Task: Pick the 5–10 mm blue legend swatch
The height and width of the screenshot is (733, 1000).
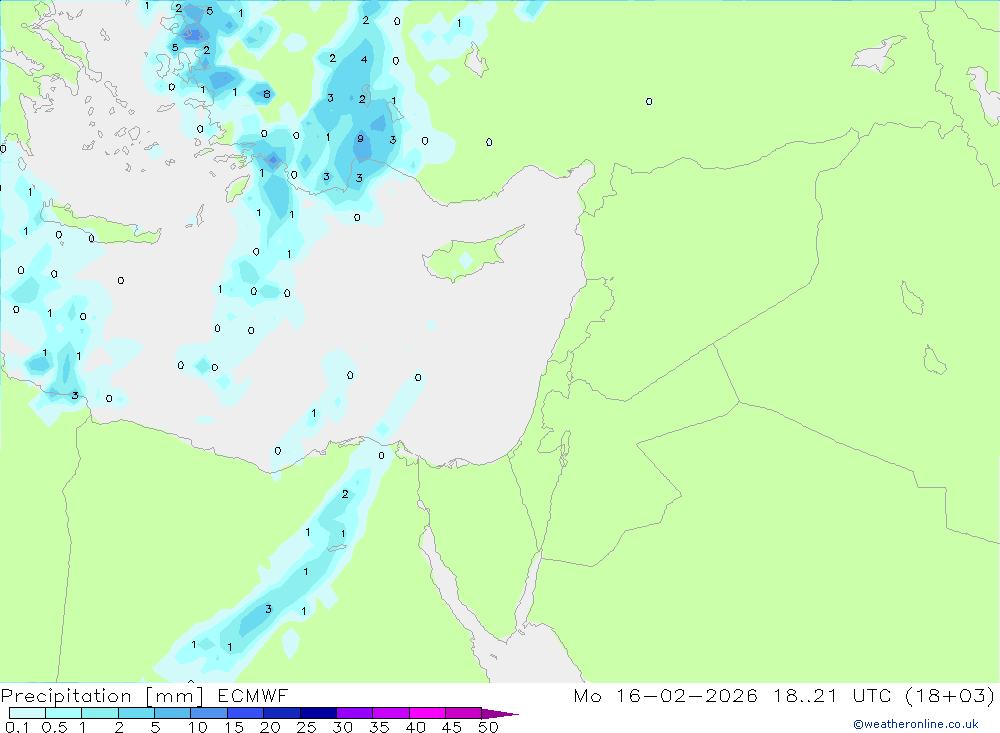Action: 172,713
